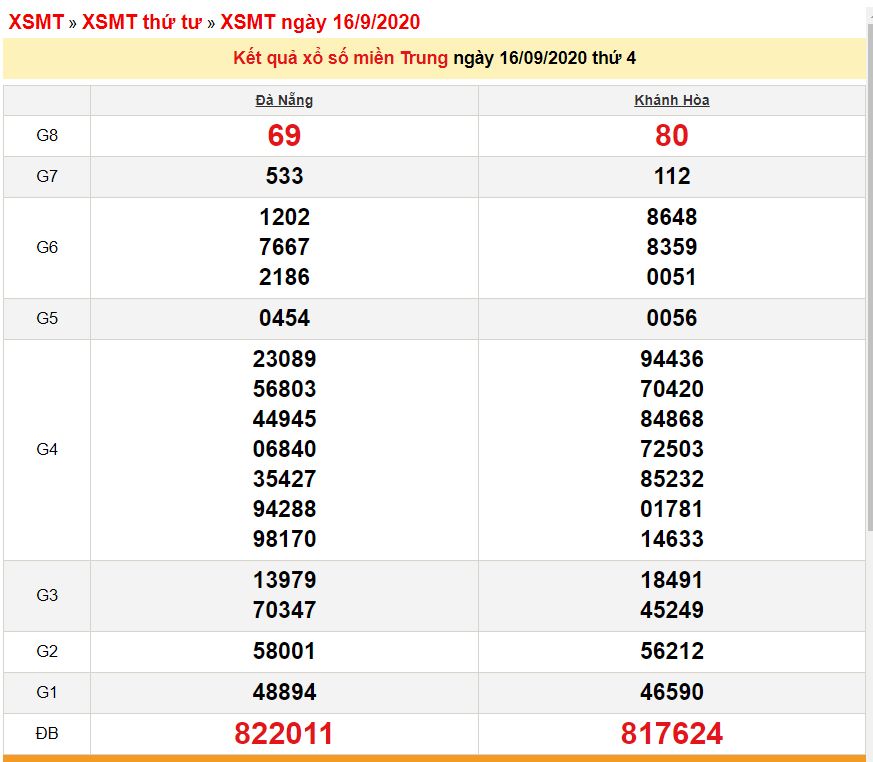Viewport: 873px width, 762px height.
Task: Select Đà Nẵng special prize 822011
Action: 284,734
